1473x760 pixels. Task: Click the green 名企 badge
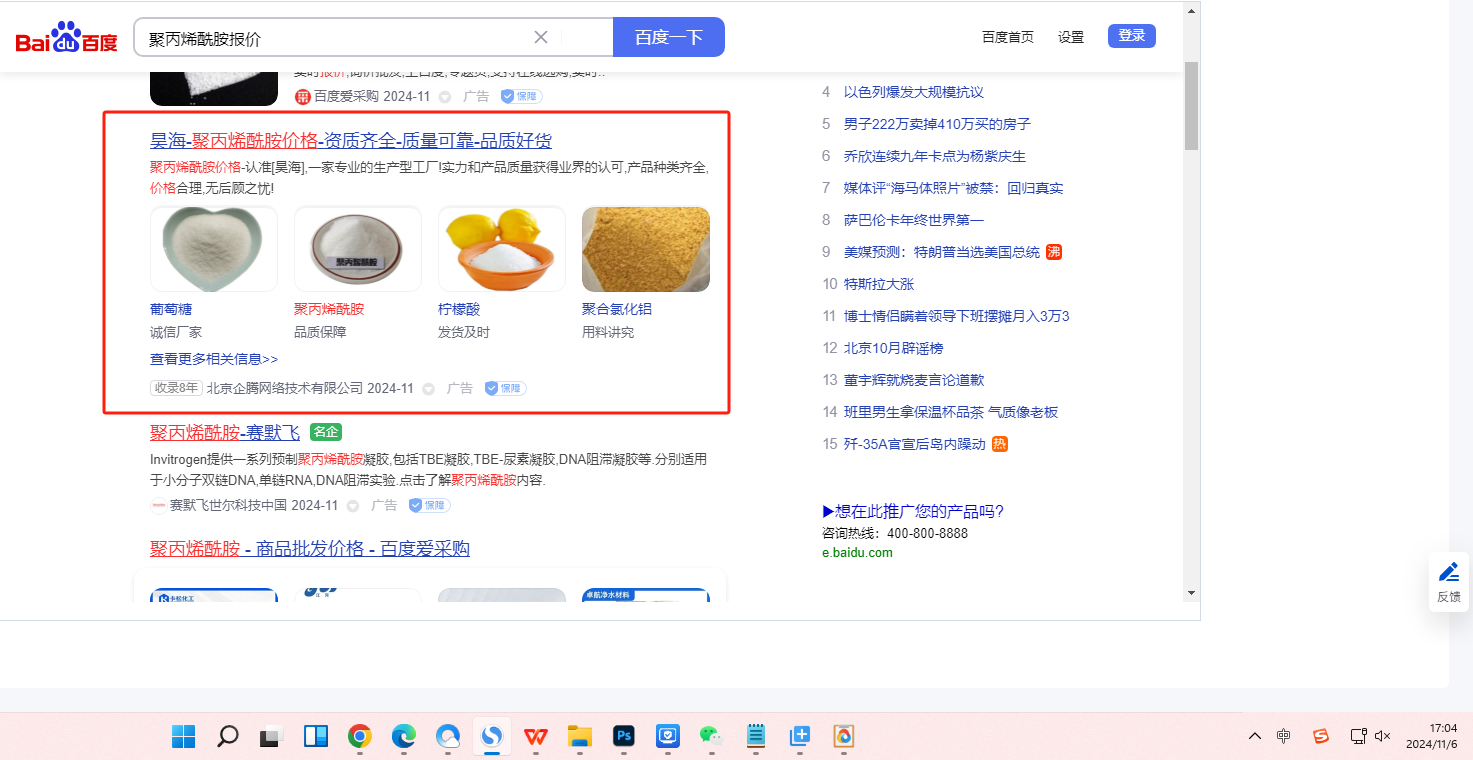click(x=326, y=432)
